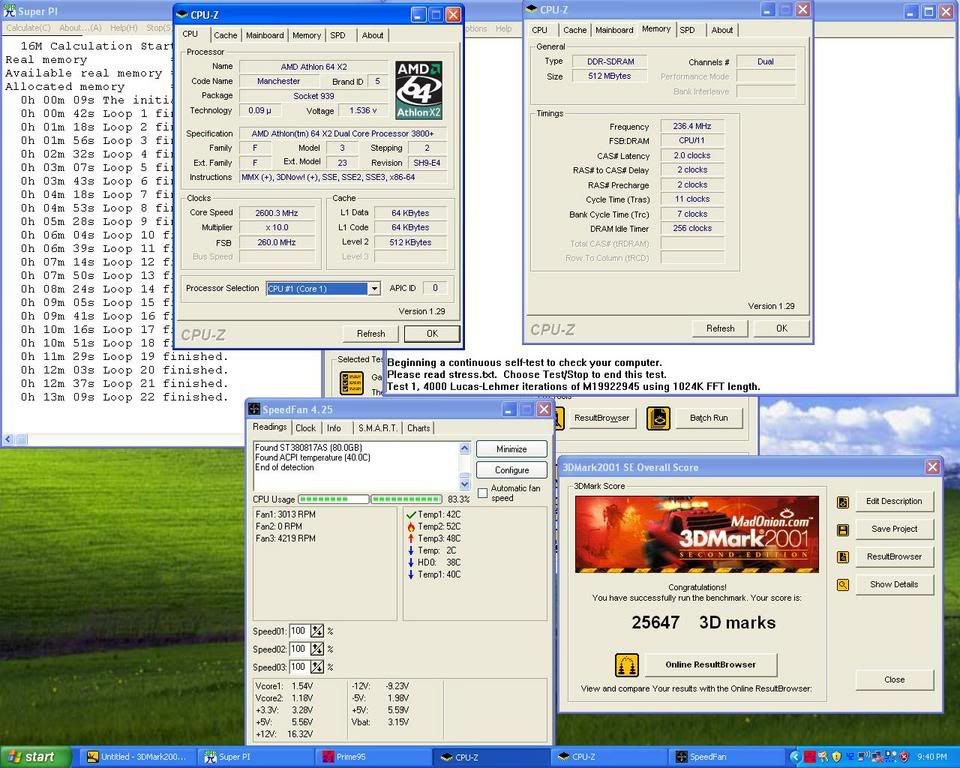The height and width of the screenshot is (768, 960).
Task: Click Refresh in the CPU-Z memory window
Action: [720, 328]
